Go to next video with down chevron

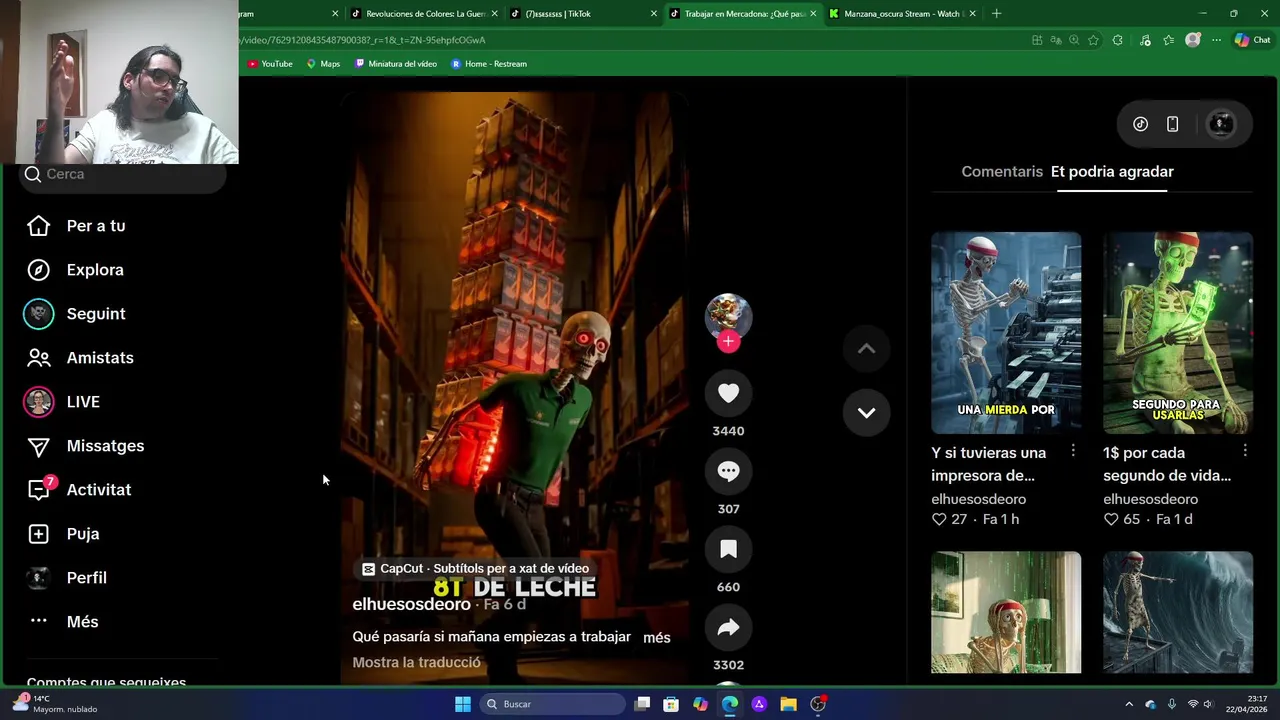point(866,412)
